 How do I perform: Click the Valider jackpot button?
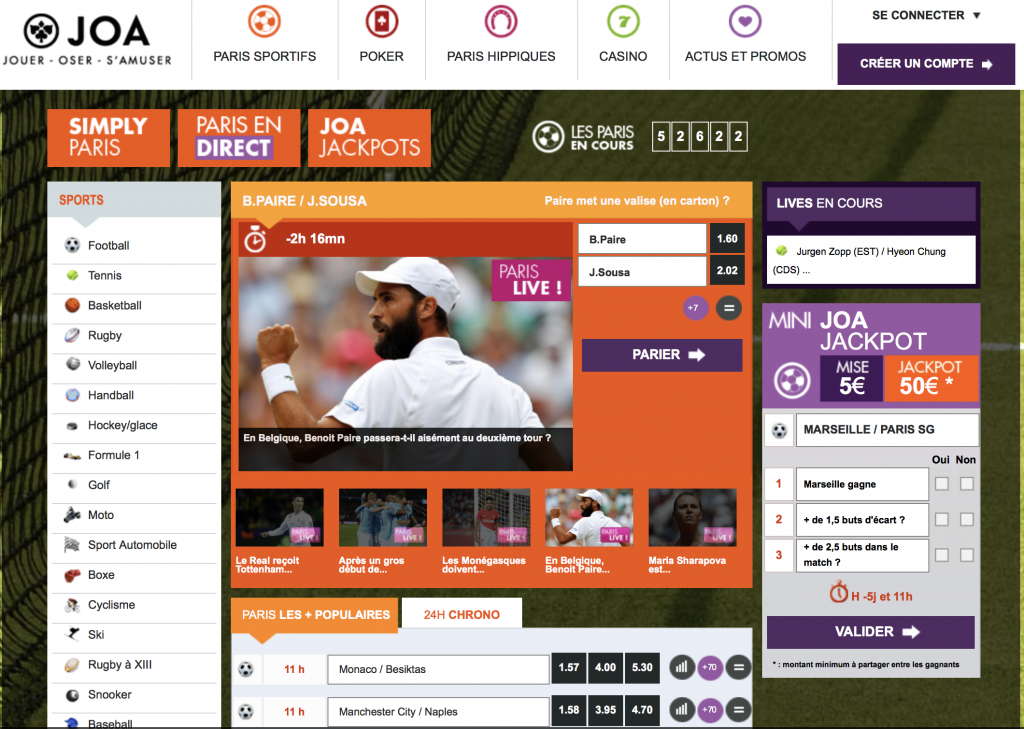pyautogui.click(x=871, y=632)
